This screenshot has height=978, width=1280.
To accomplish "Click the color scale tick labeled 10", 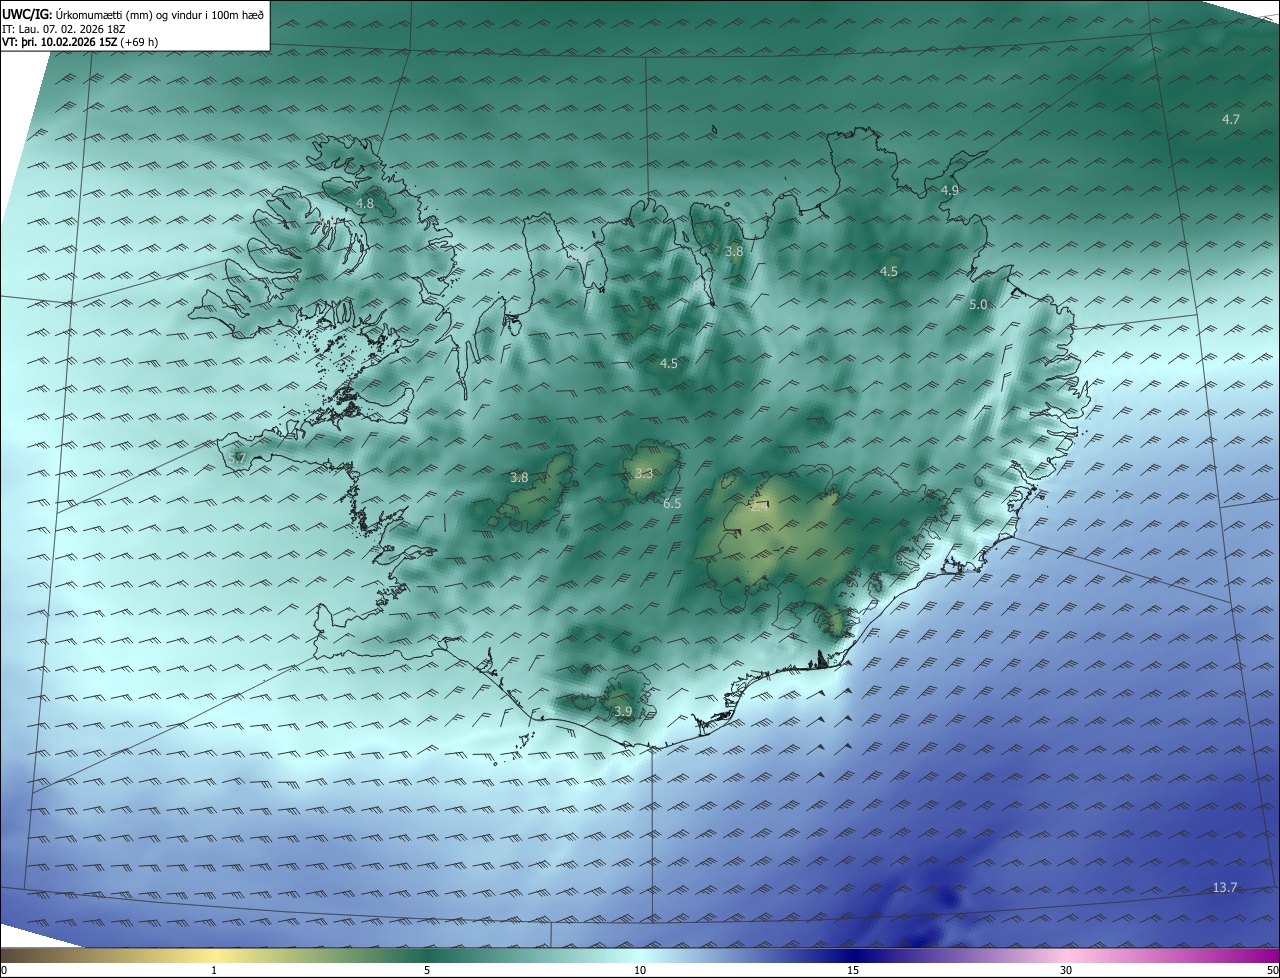I will pyautogui.click(x=640, y=970).
